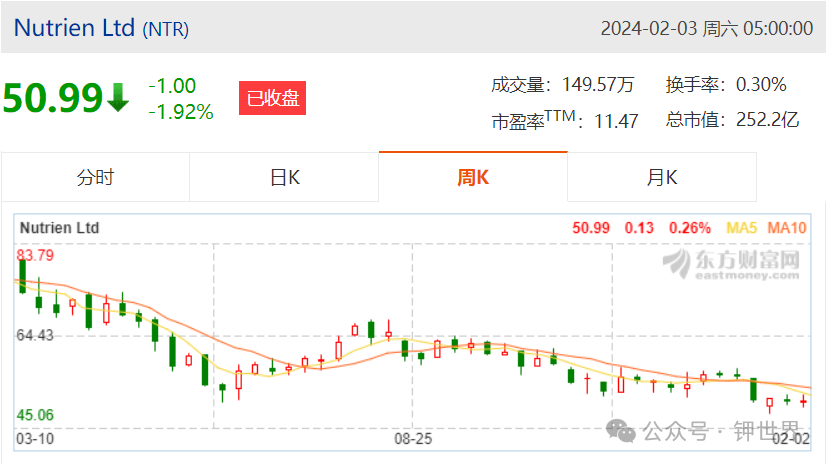Click the red 已收盘 status badge
827x464 pixels.
[272, 98]
